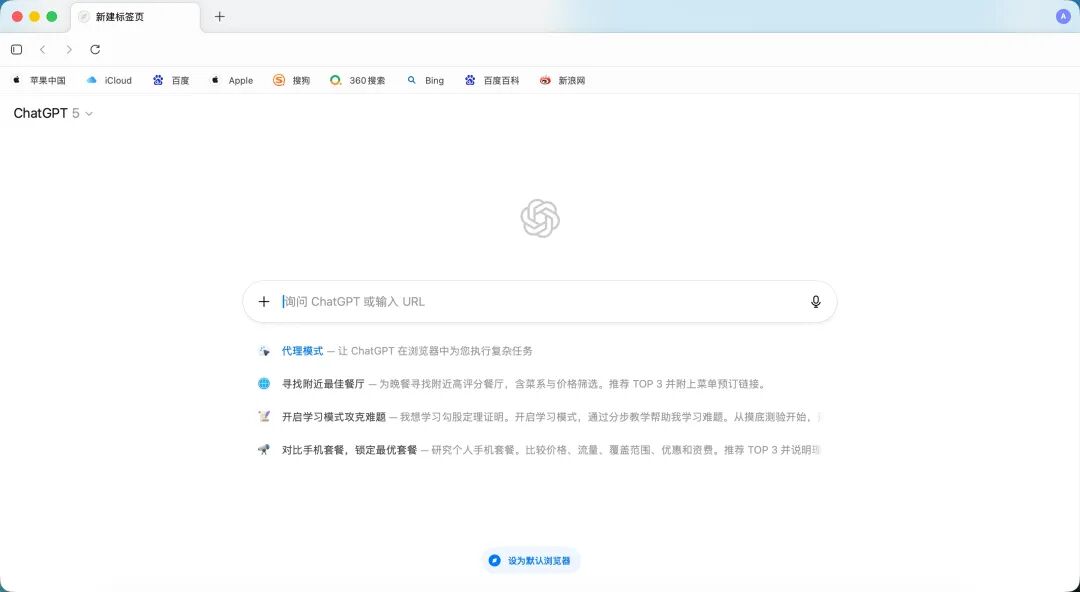The height and width of the screenshot is (592, 1080).
Task: Open a new tab with the plus button
Action: [x=219, y=16]
